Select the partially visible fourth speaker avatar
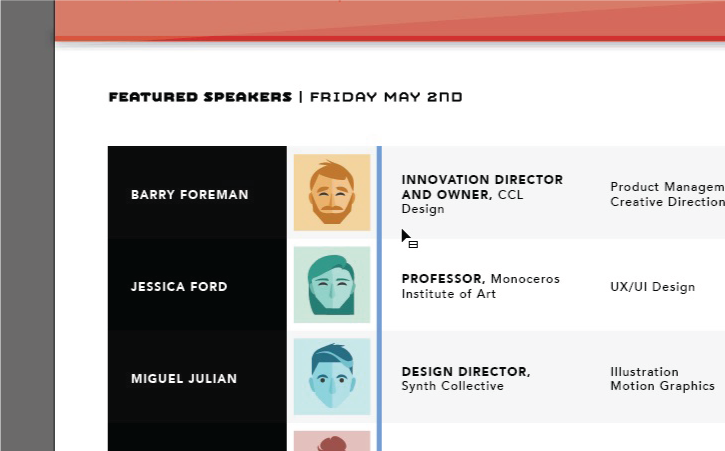 pyautogui.click(x=331, y=441)
